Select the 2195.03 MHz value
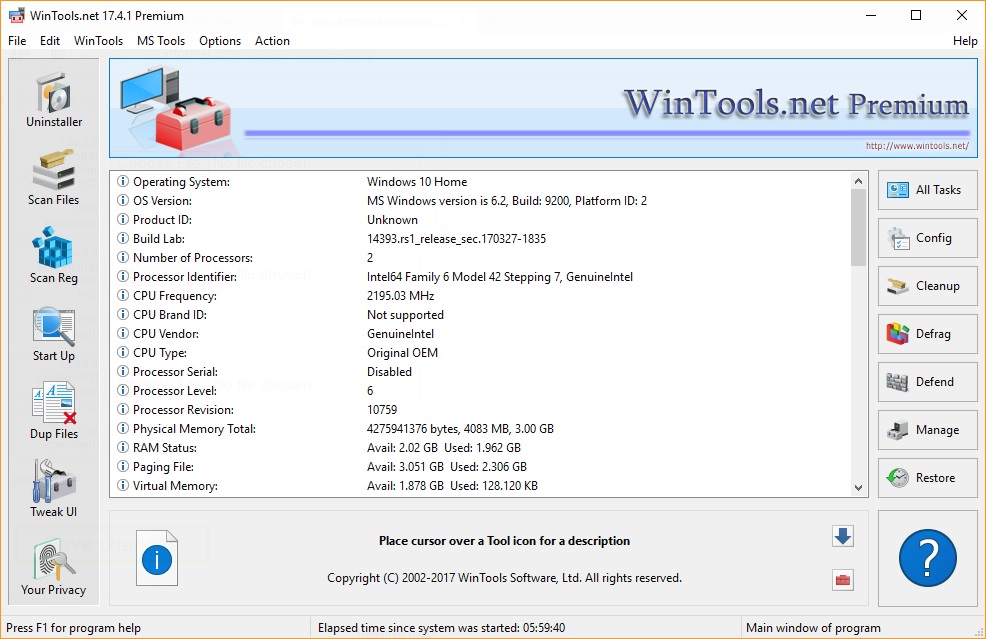986x639 pixels. (401, 296)
